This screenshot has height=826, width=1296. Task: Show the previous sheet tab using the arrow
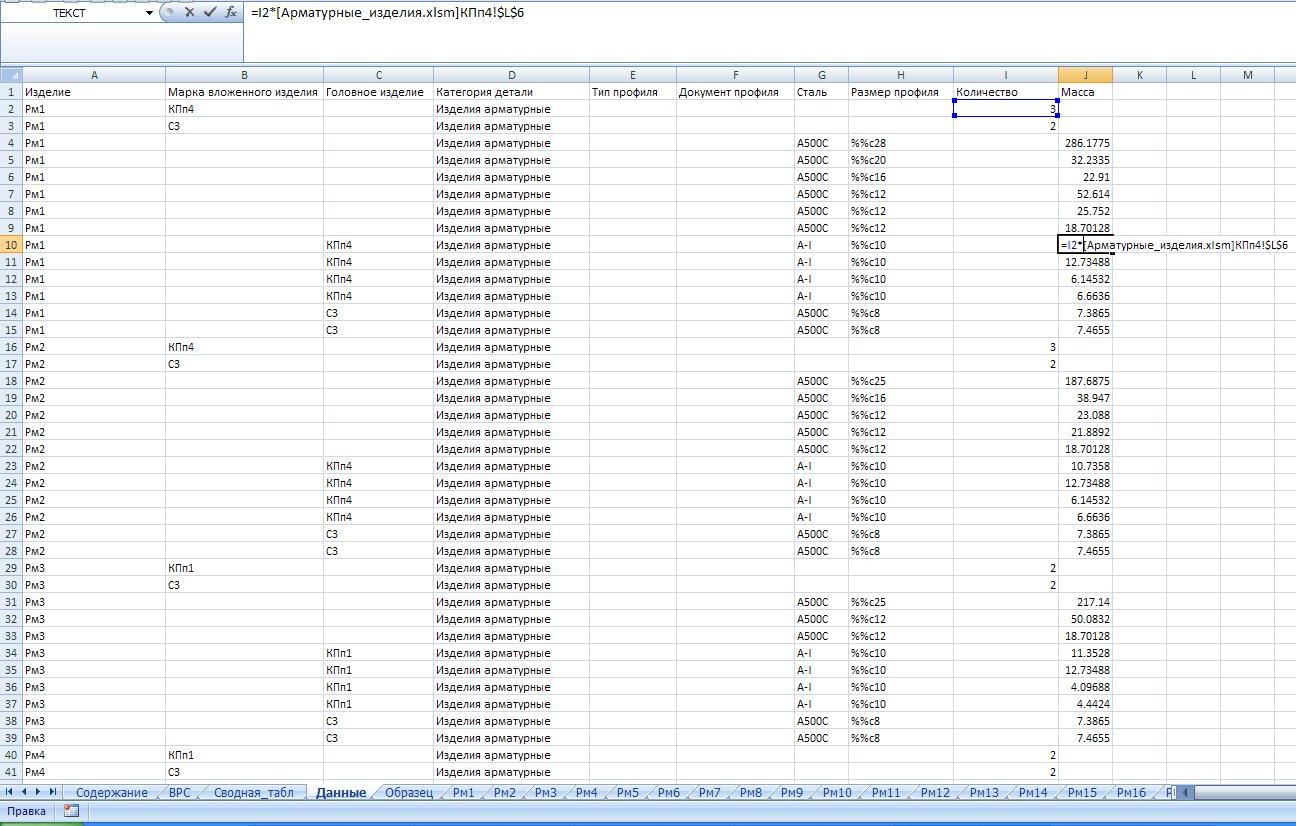[x=25, y=793]
